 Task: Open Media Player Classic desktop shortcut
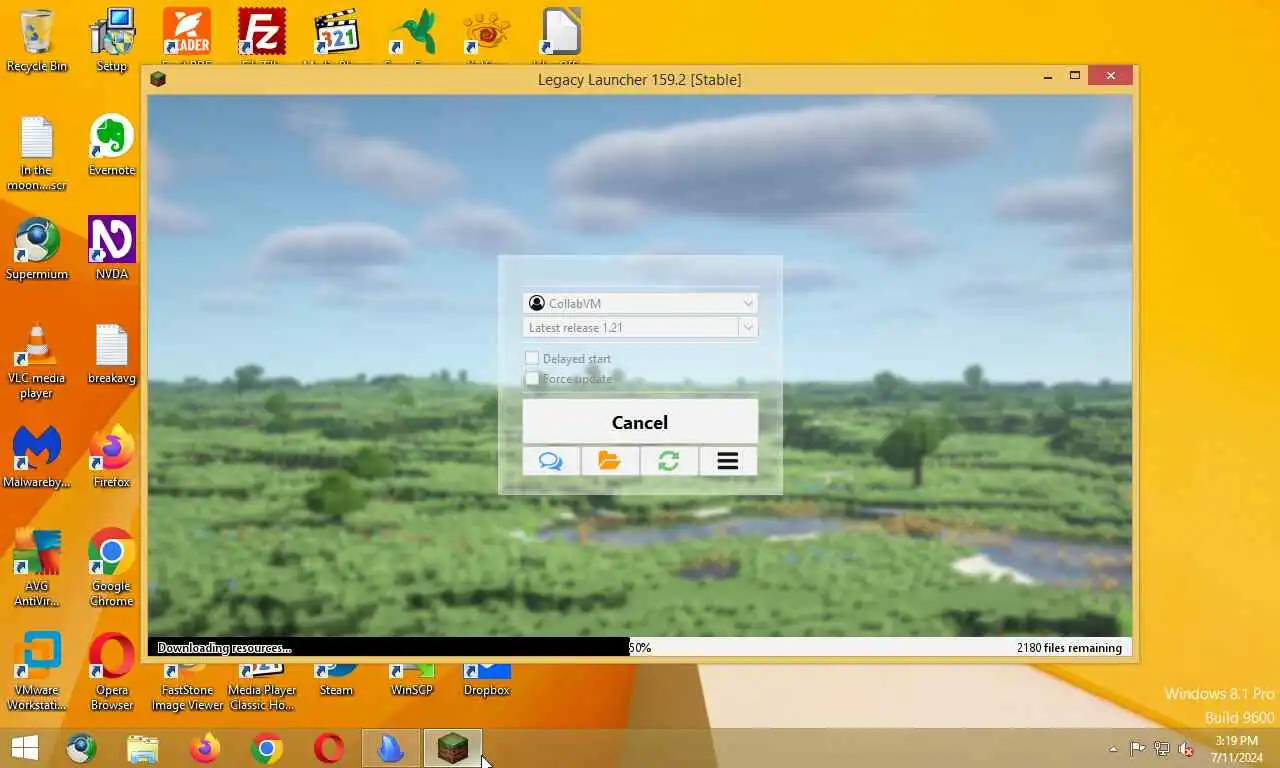tap(262, 687)
